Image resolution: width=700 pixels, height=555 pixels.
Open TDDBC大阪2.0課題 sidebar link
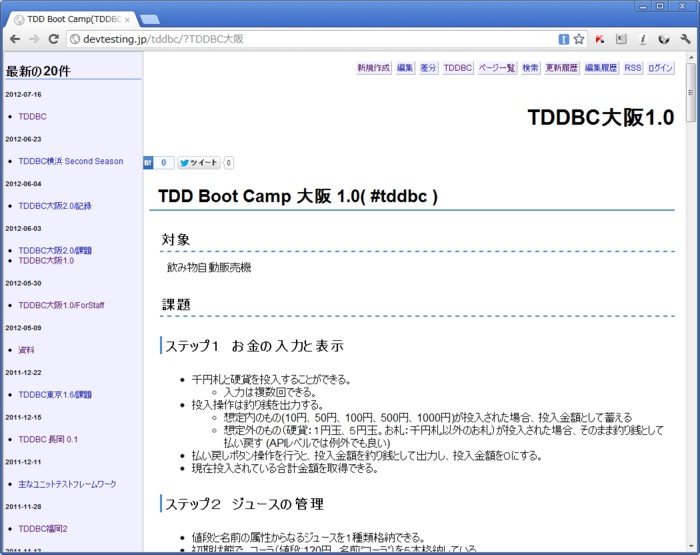(55, 250)
